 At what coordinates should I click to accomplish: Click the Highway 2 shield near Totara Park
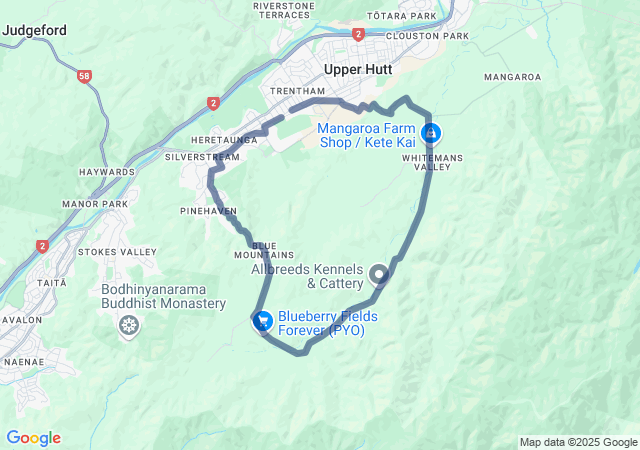click(x=358, y=34)
